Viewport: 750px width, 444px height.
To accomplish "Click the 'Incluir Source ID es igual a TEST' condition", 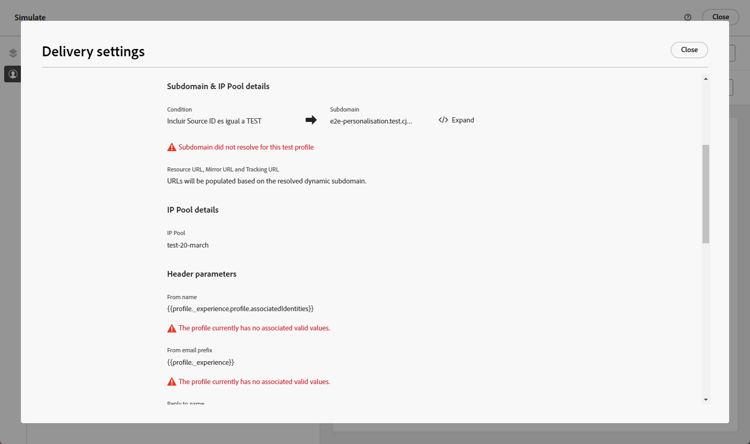I will point(214,122).
